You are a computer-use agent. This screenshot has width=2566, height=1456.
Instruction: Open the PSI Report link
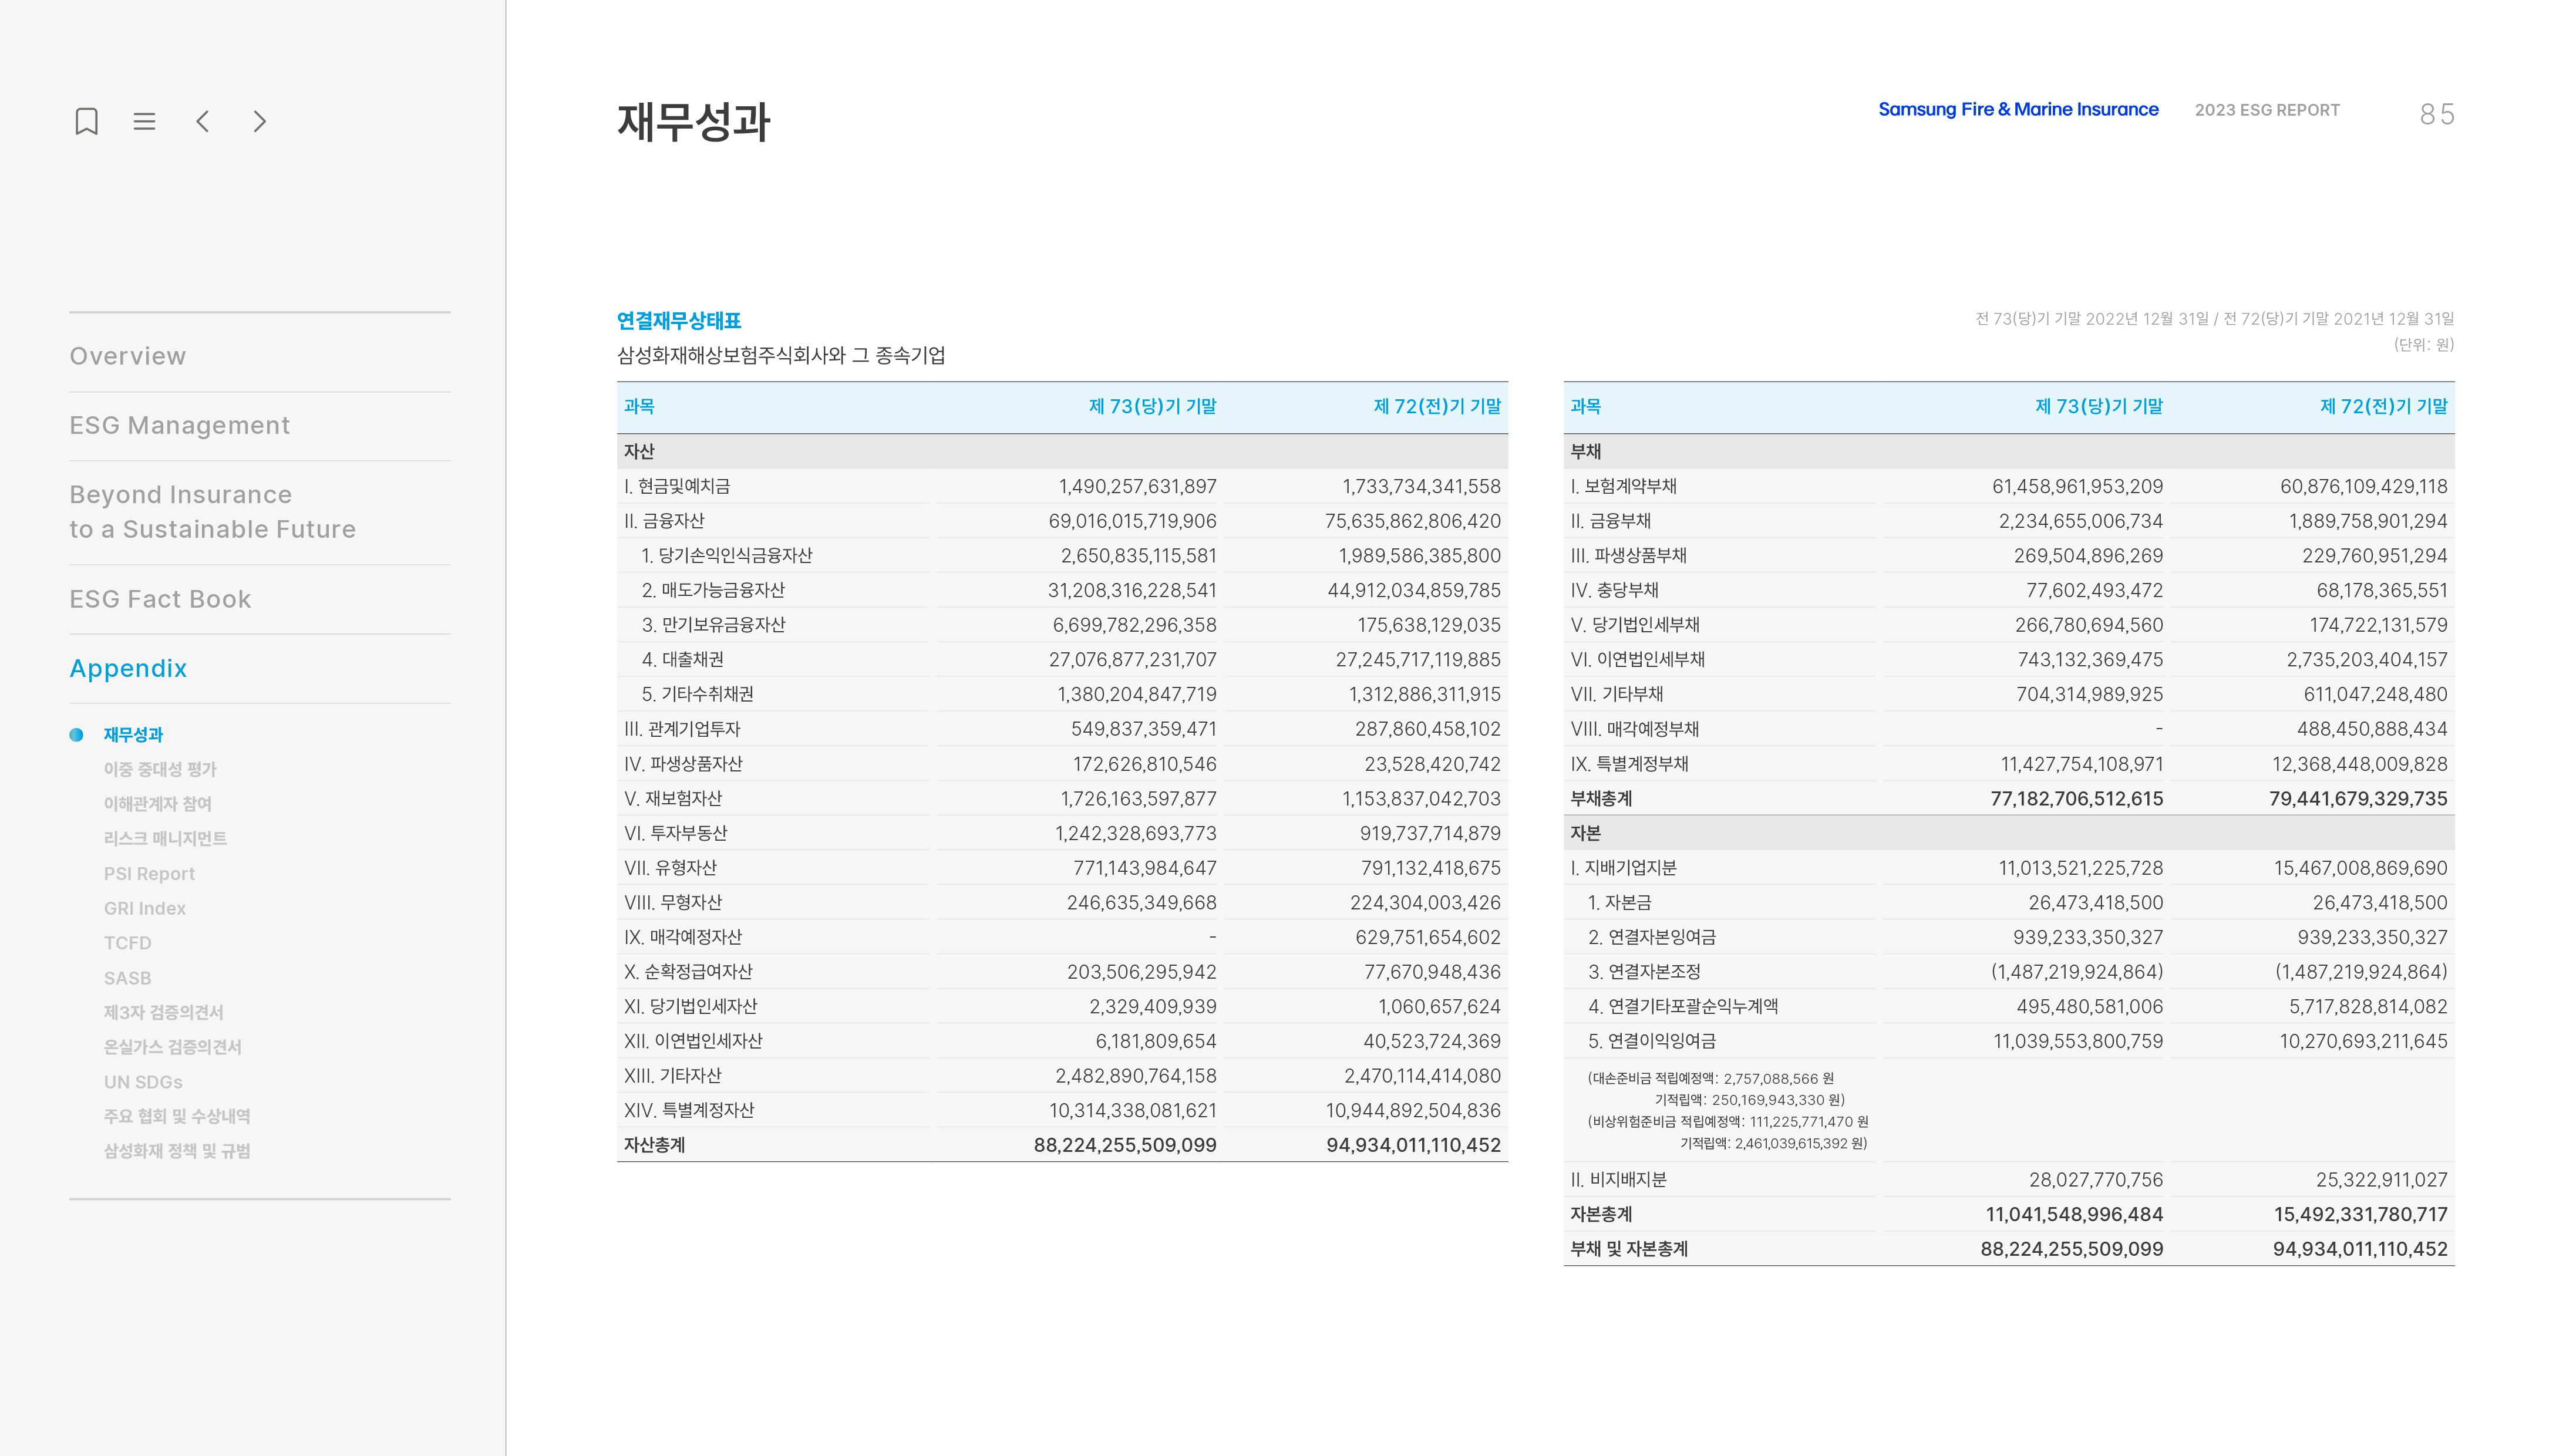tap(149, 874)
